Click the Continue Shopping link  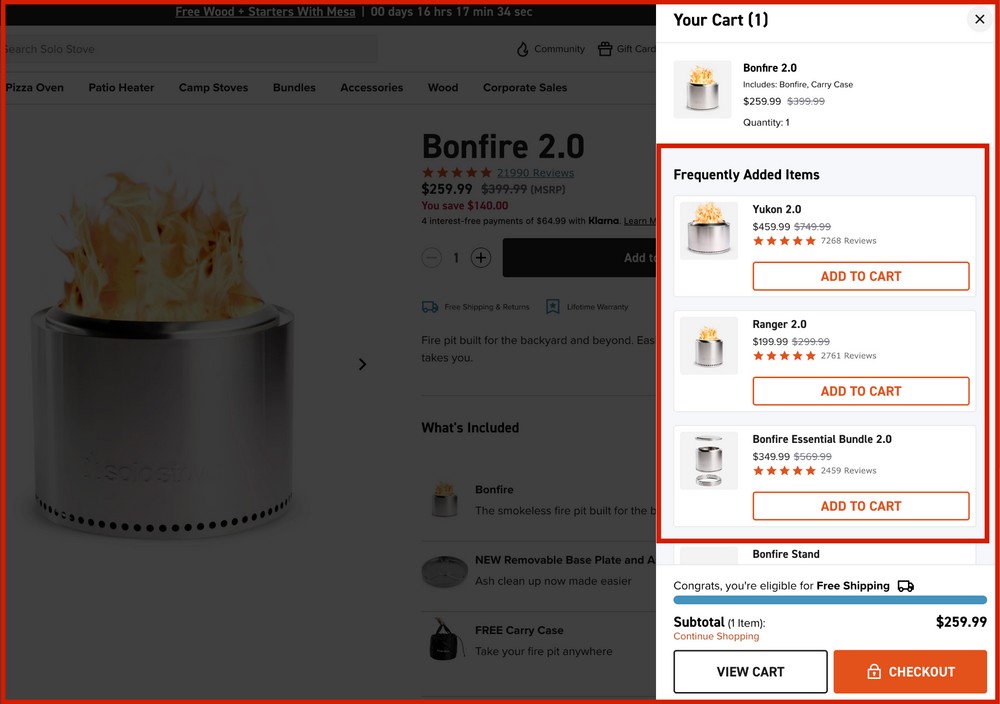(x=716, y=636)
